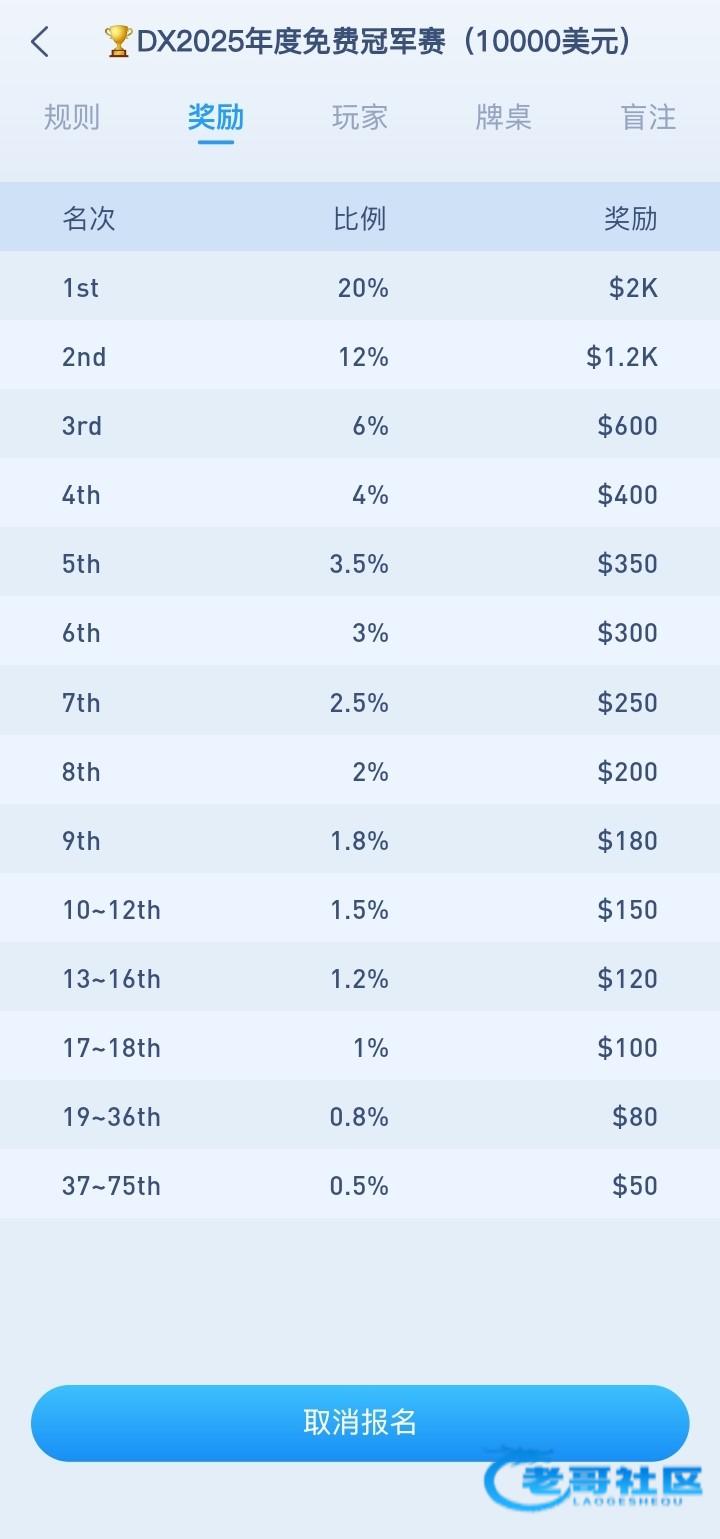Switch to the 牌桌 tab
The width and height of the screenshot is (720, 1539).
pyautogui.click(x=503, y=118)
